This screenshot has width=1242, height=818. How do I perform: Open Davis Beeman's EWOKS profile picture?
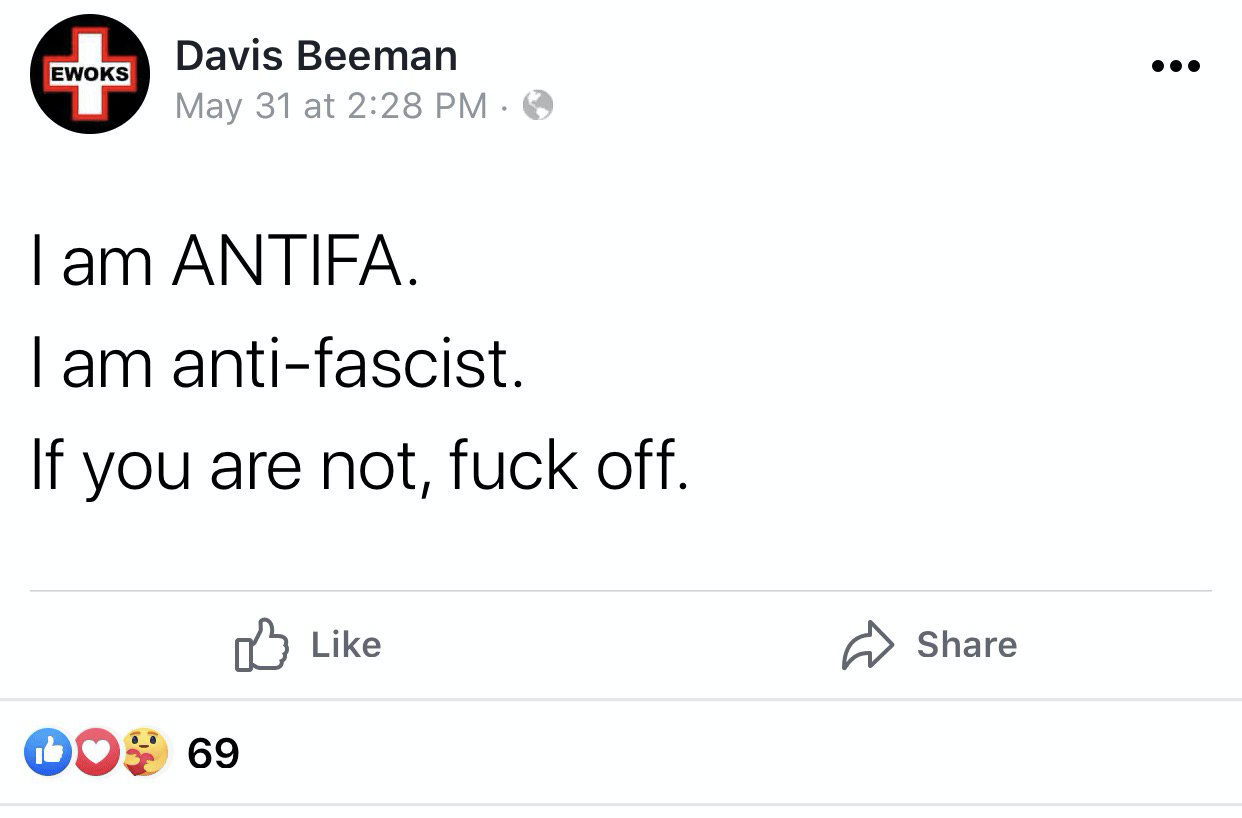pyautogui.click(x=90, y=74)
